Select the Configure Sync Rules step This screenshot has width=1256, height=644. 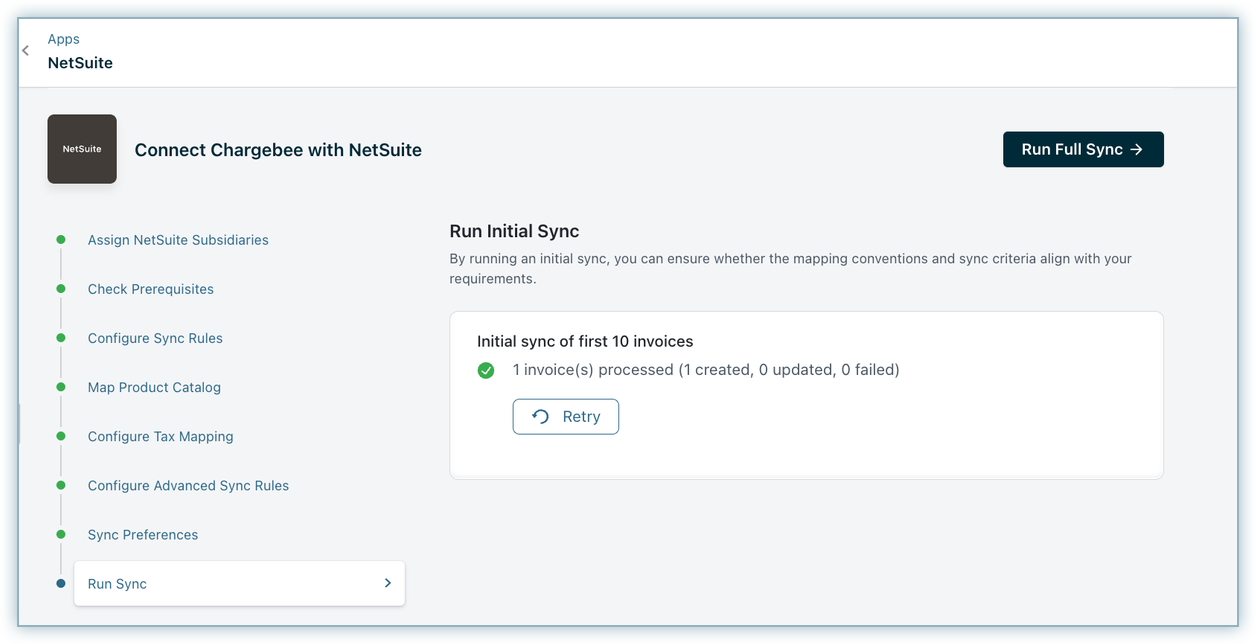pos(155,338)
